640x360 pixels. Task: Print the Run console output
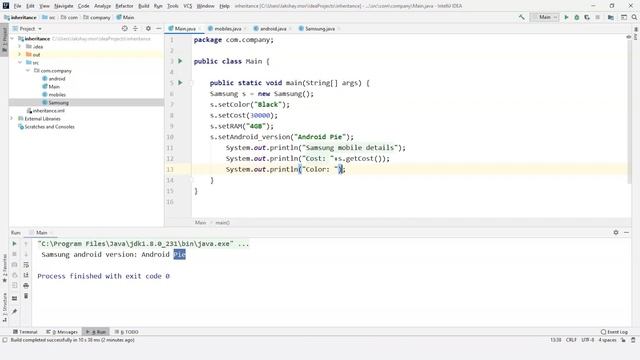(x=26, y=285)
